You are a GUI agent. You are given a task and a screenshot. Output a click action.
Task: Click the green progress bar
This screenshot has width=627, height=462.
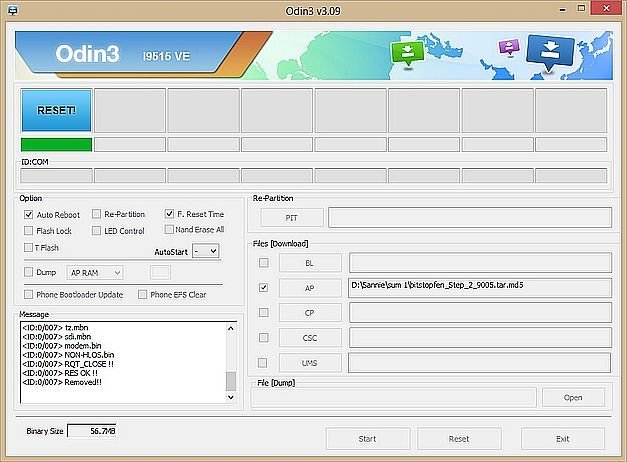[x=56, y=144]
